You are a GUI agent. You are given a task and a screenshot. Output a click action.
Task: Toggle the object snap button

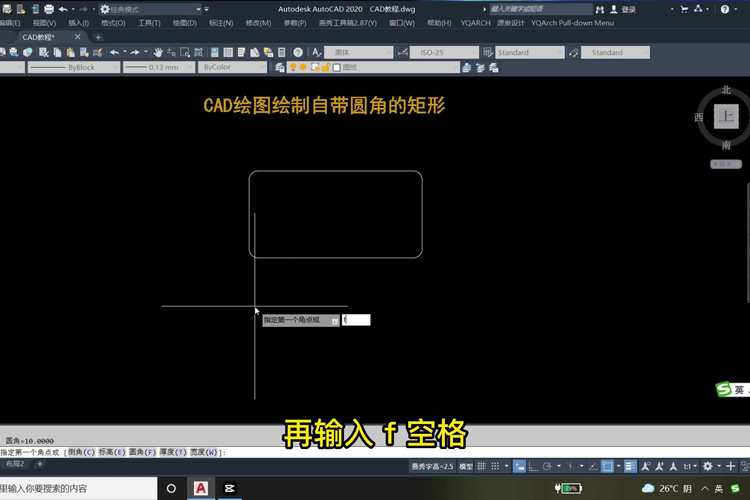tap(607, 466)
